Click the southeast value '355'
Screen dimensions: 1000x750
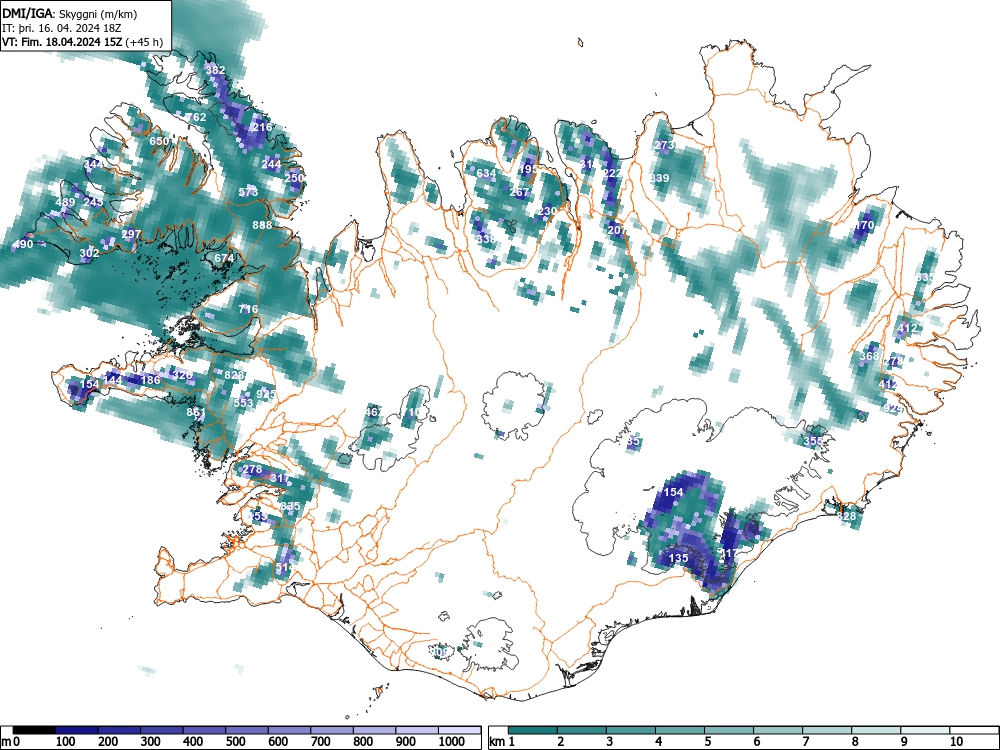click(813, 441)
